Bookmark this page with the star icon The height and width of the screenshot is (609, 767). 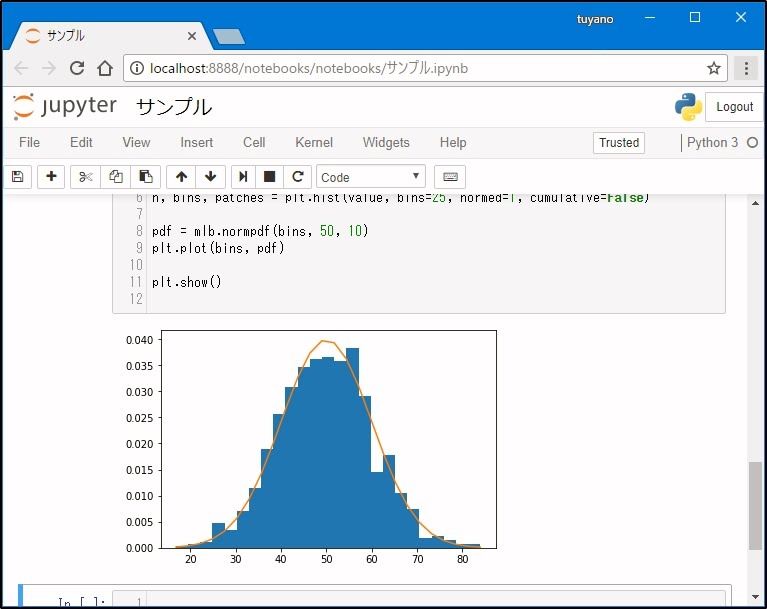point(713,69)
